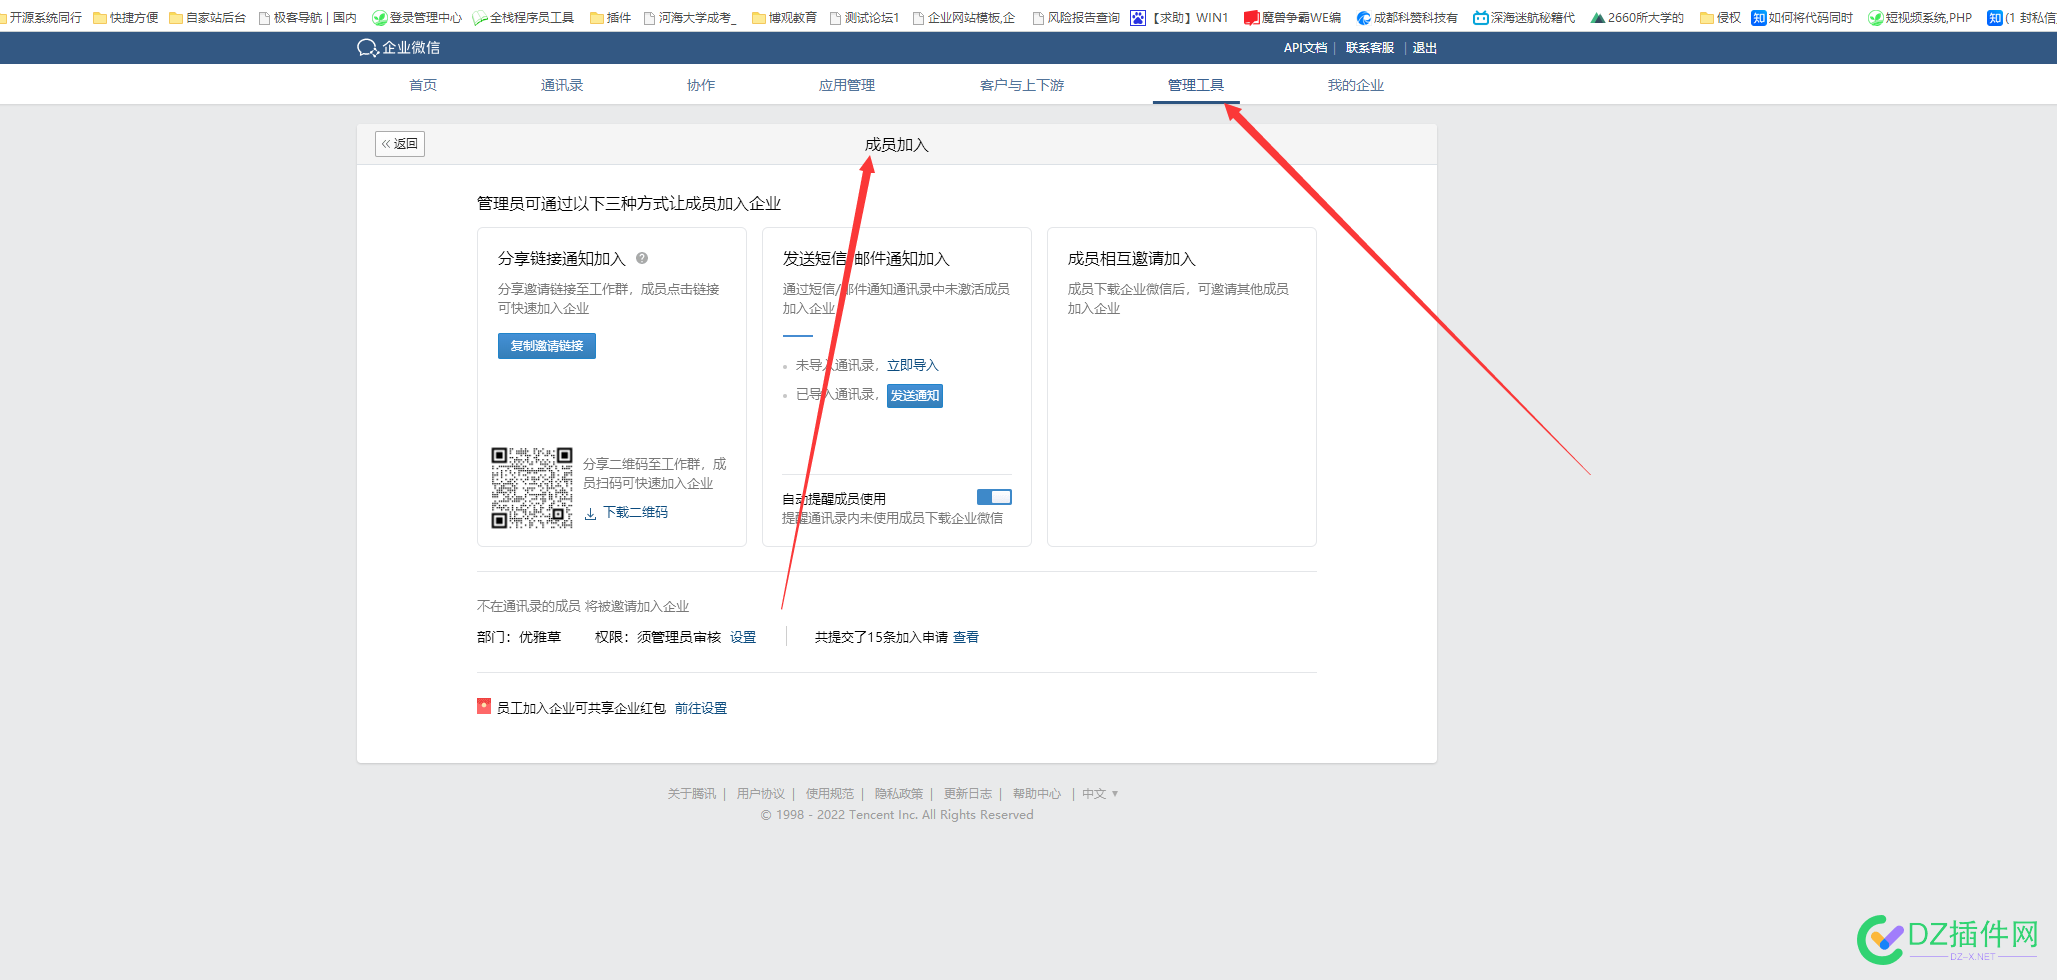Open the 河海大学成考 bookmark

pos(690,18)
